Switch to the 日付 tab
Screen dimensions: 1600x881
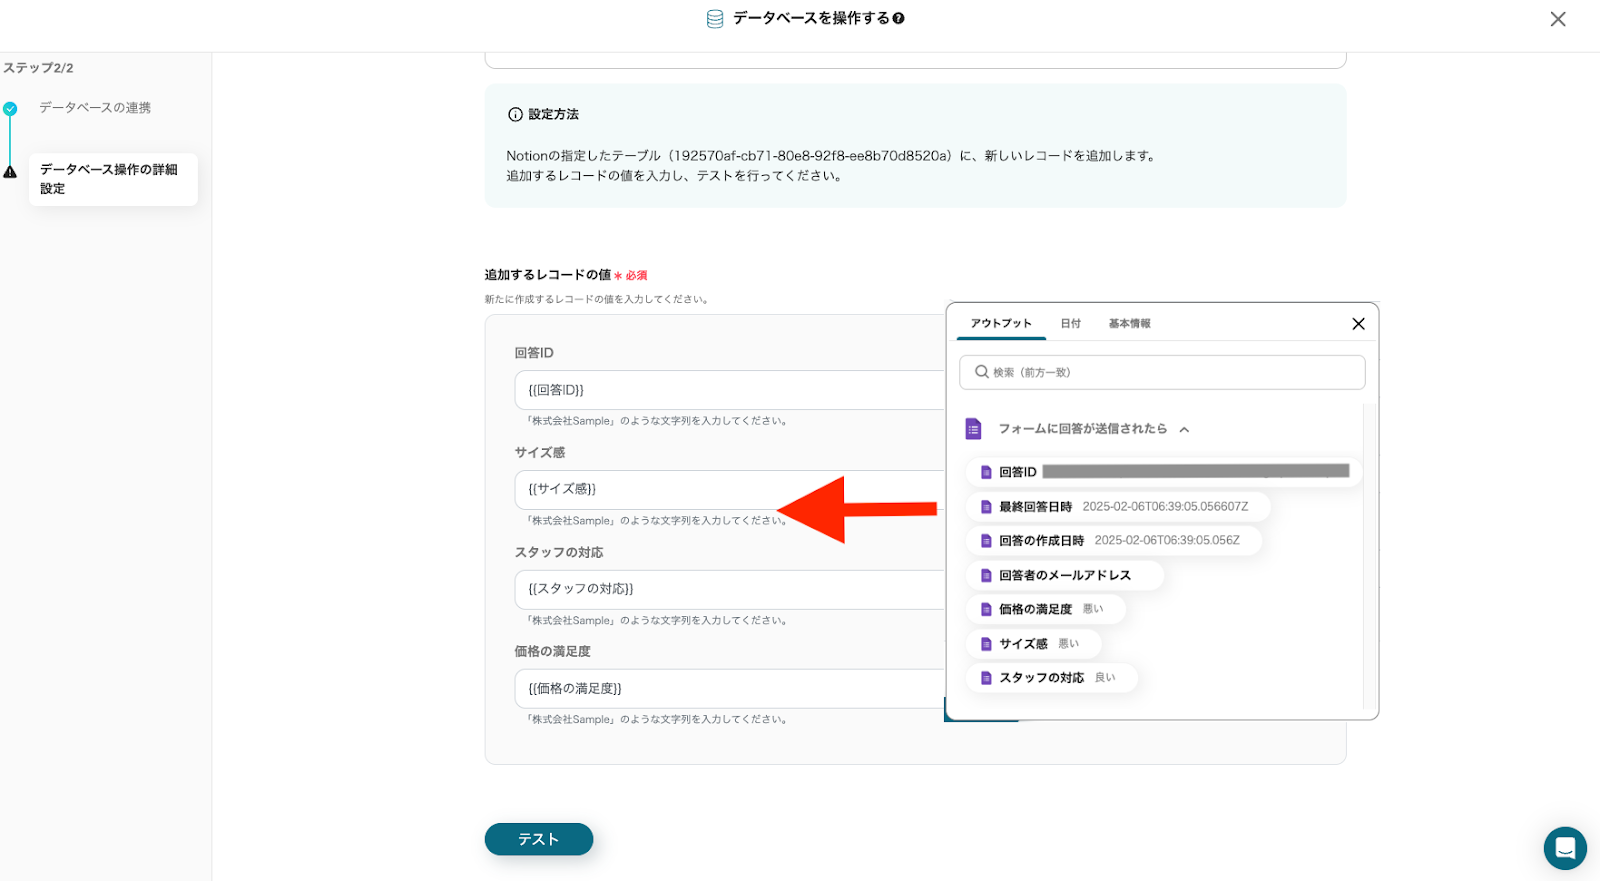pos(1070,324)
